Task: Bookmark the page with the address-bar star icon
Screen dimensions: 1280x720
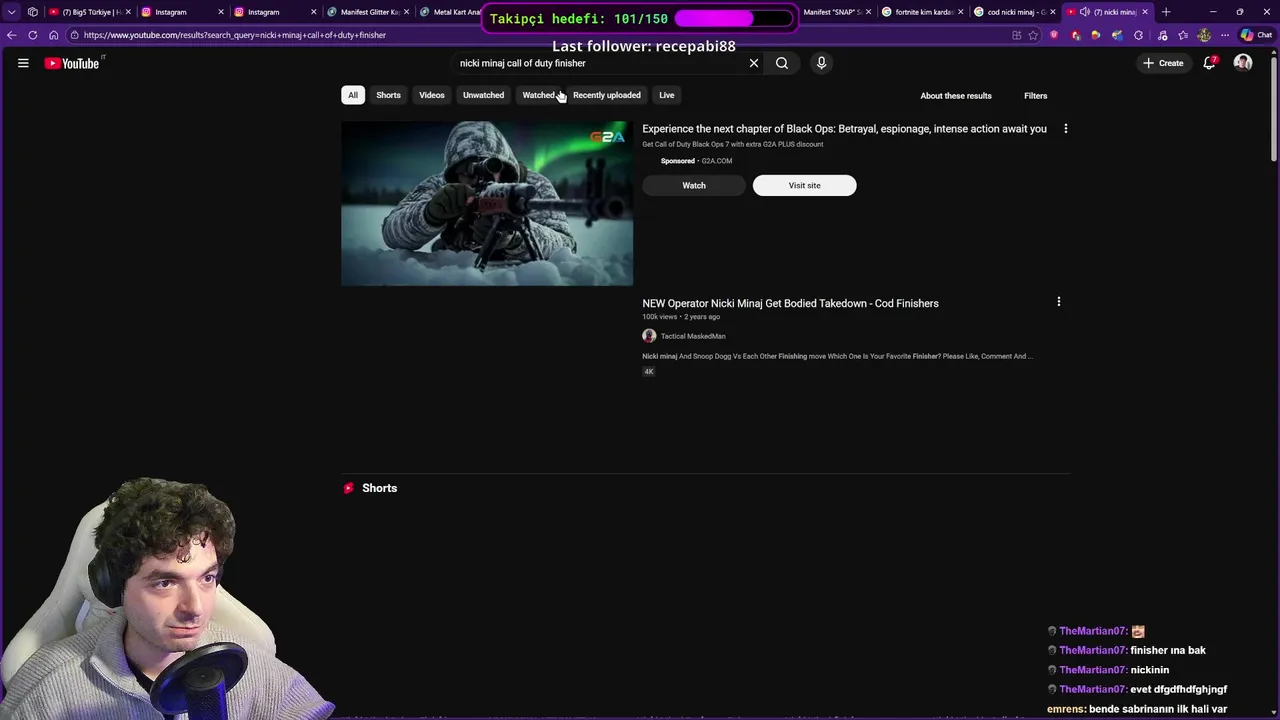Action: tap(1033, 35)
